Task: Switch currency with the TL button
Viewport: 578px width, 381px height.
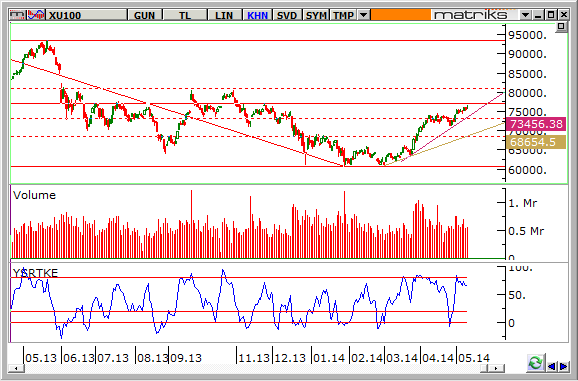Action: [184, 15]
